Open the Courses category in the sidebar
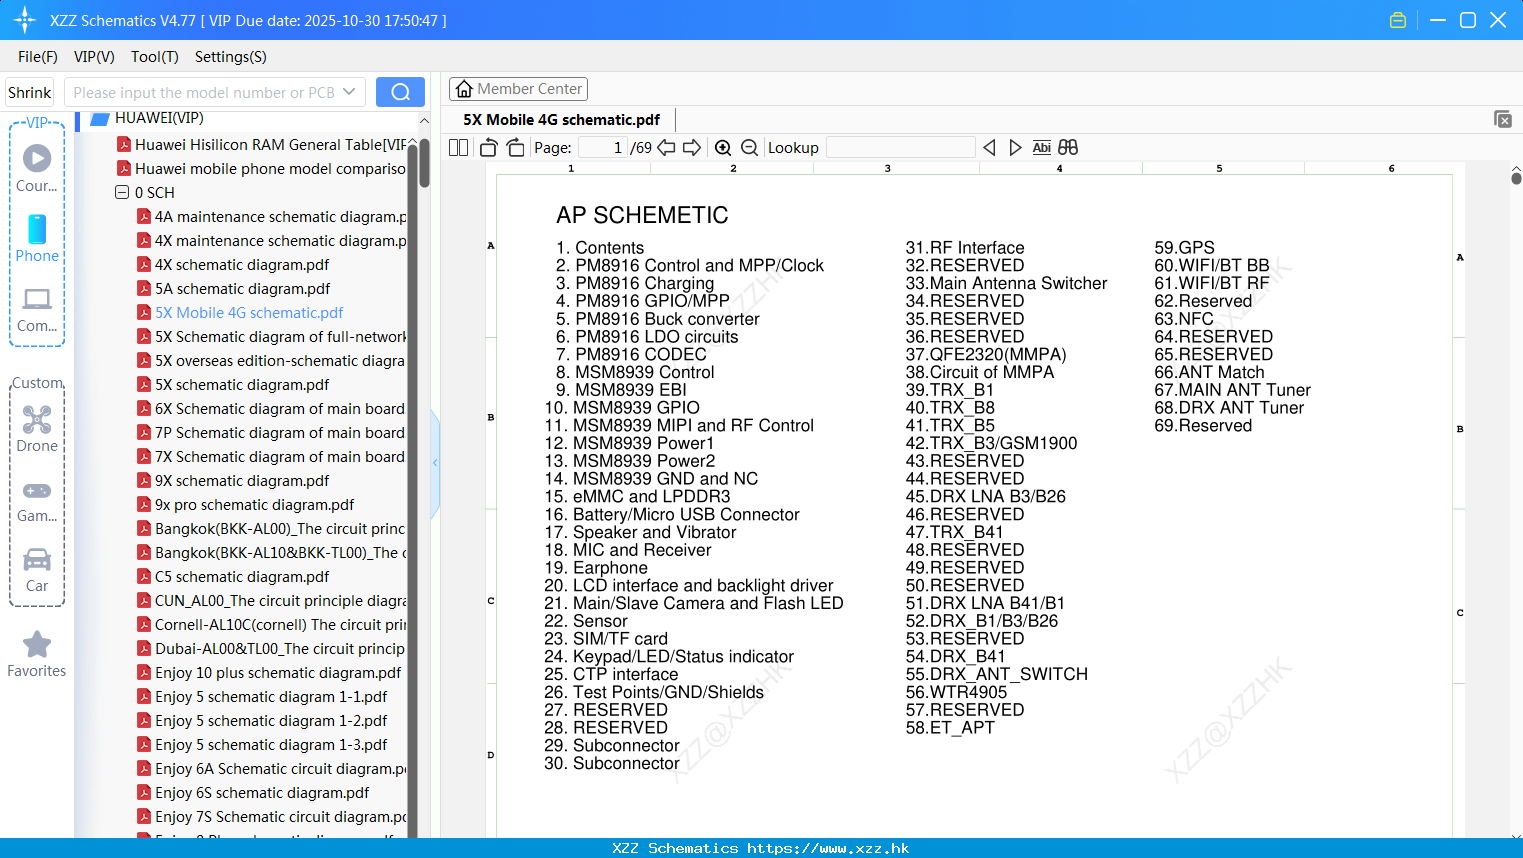The image size is (1523, 858). coord(37,168)
